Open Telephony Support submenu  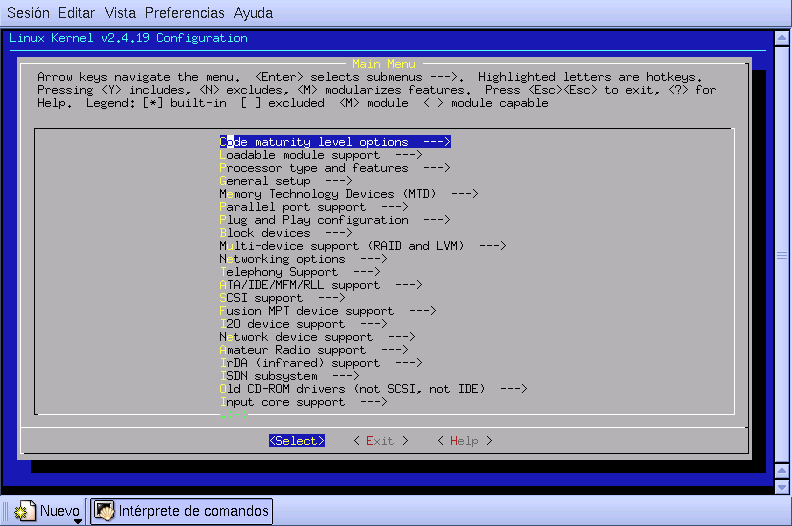(x=300, y=272)
